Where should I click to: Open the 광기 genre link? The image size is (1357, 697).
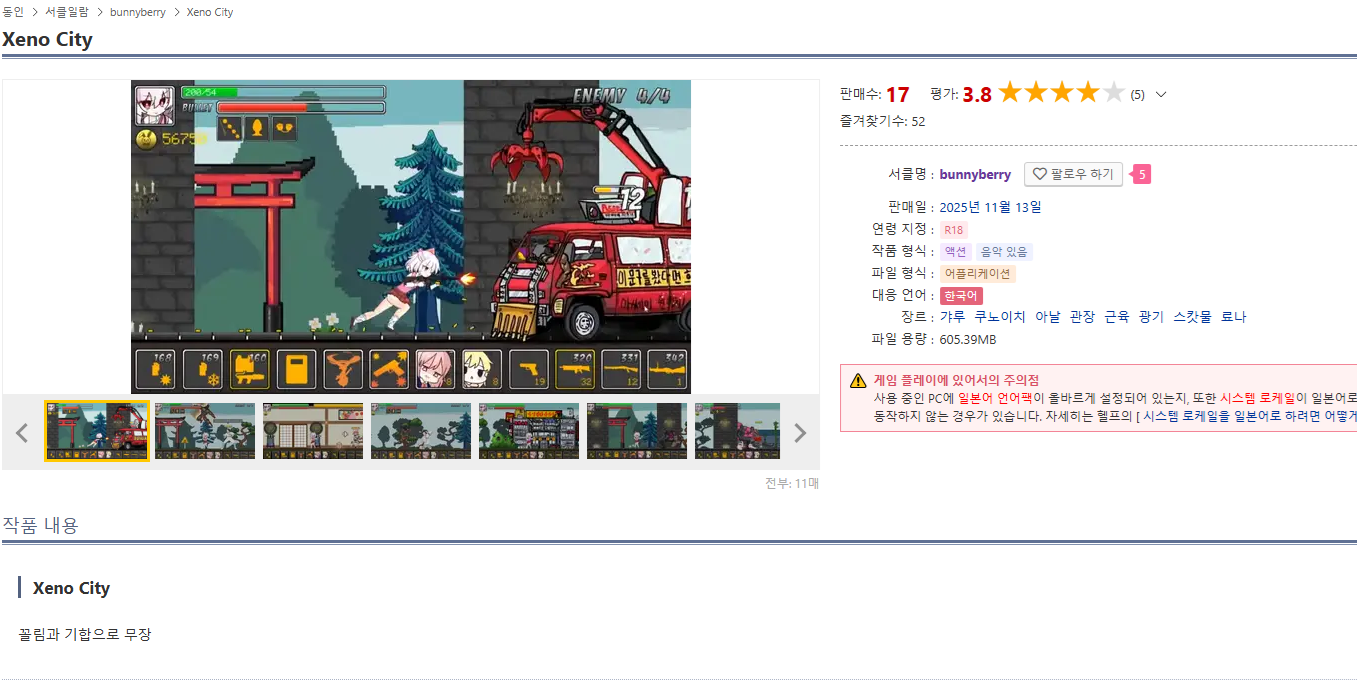(x=1151, y=317)
